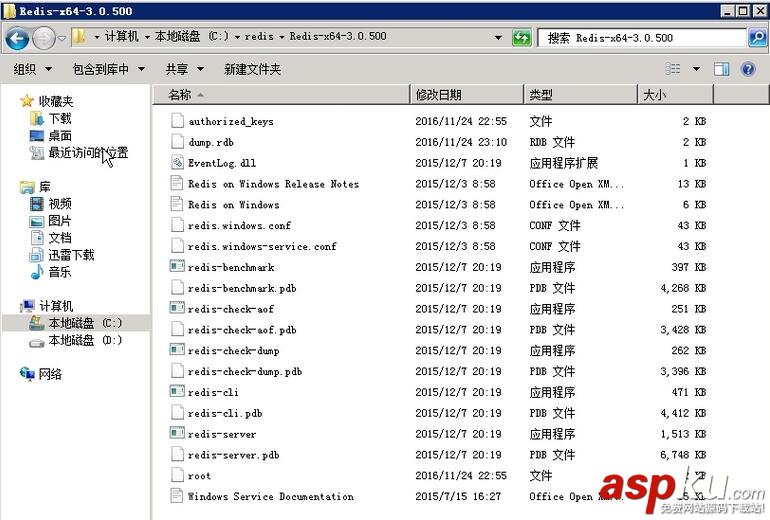This screenshot has height=520, width=770.
Task: Open the 共享 menu
Action: pos(184,69)
